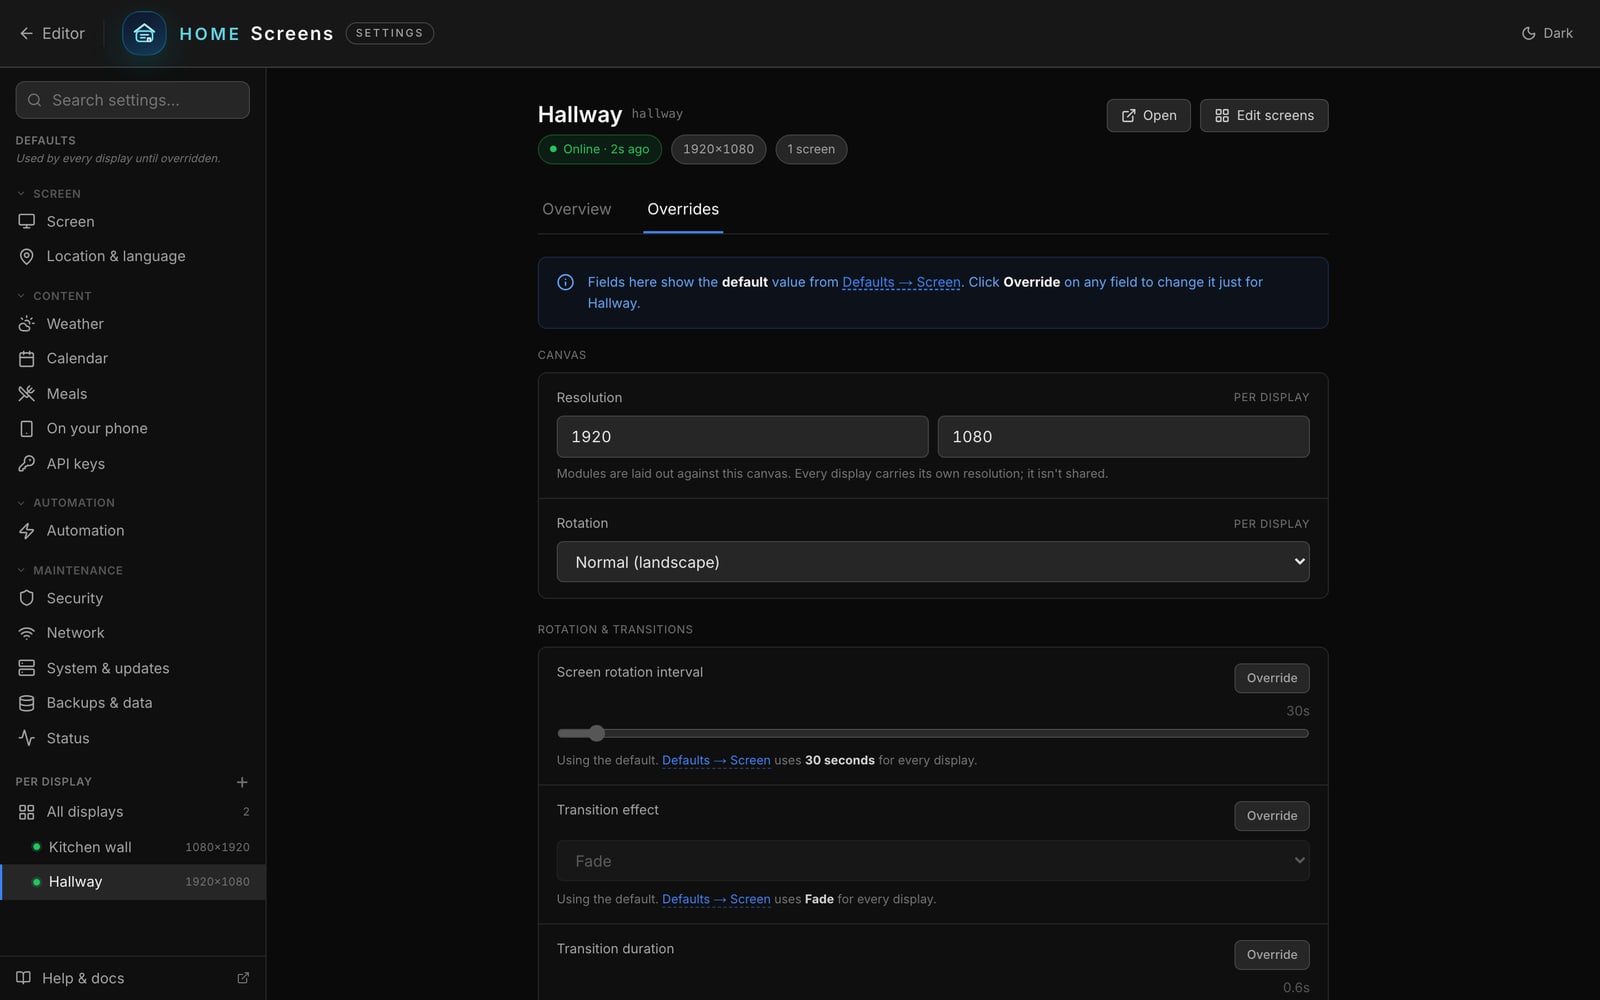Collapse the SCREEN sidebar section
Screen dimensions: 1600x1000
48,194
